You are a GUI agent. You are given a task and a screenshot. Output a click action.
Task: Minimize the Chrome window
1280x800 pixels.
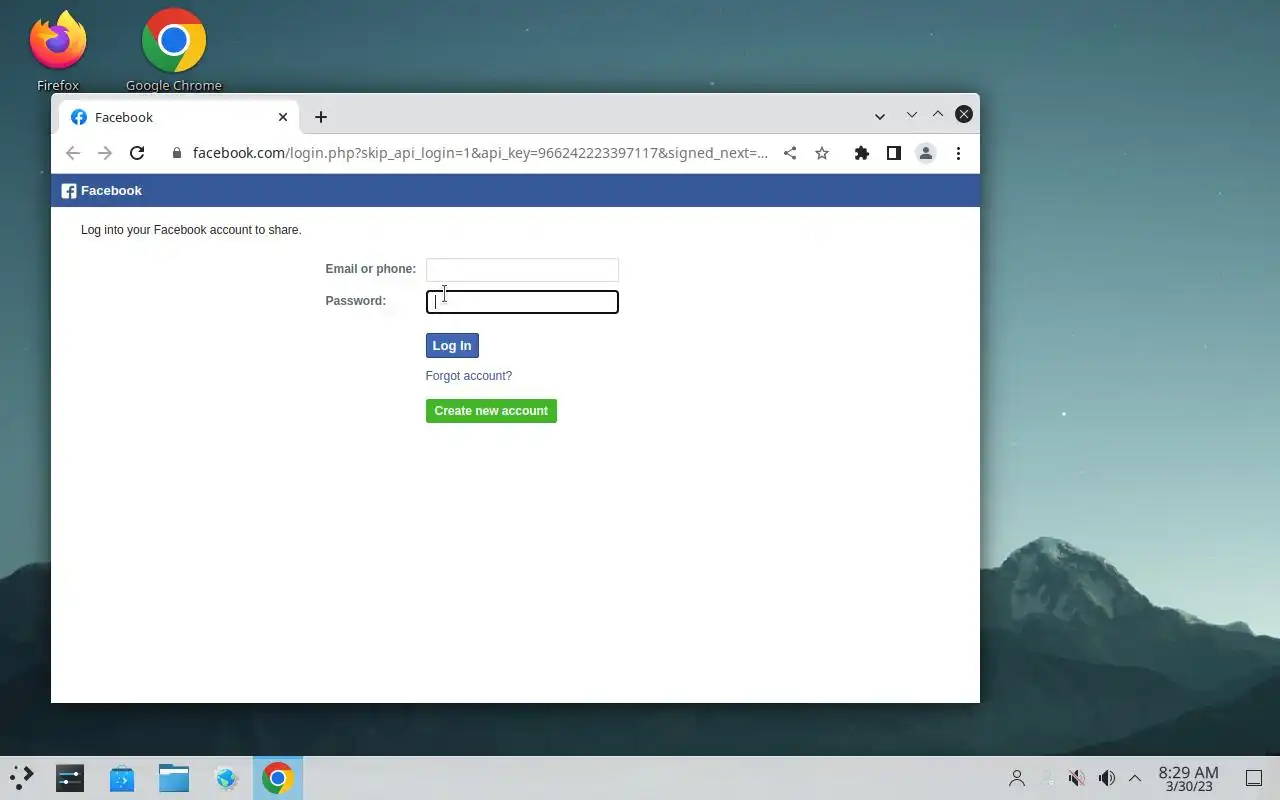click(912, 115)
